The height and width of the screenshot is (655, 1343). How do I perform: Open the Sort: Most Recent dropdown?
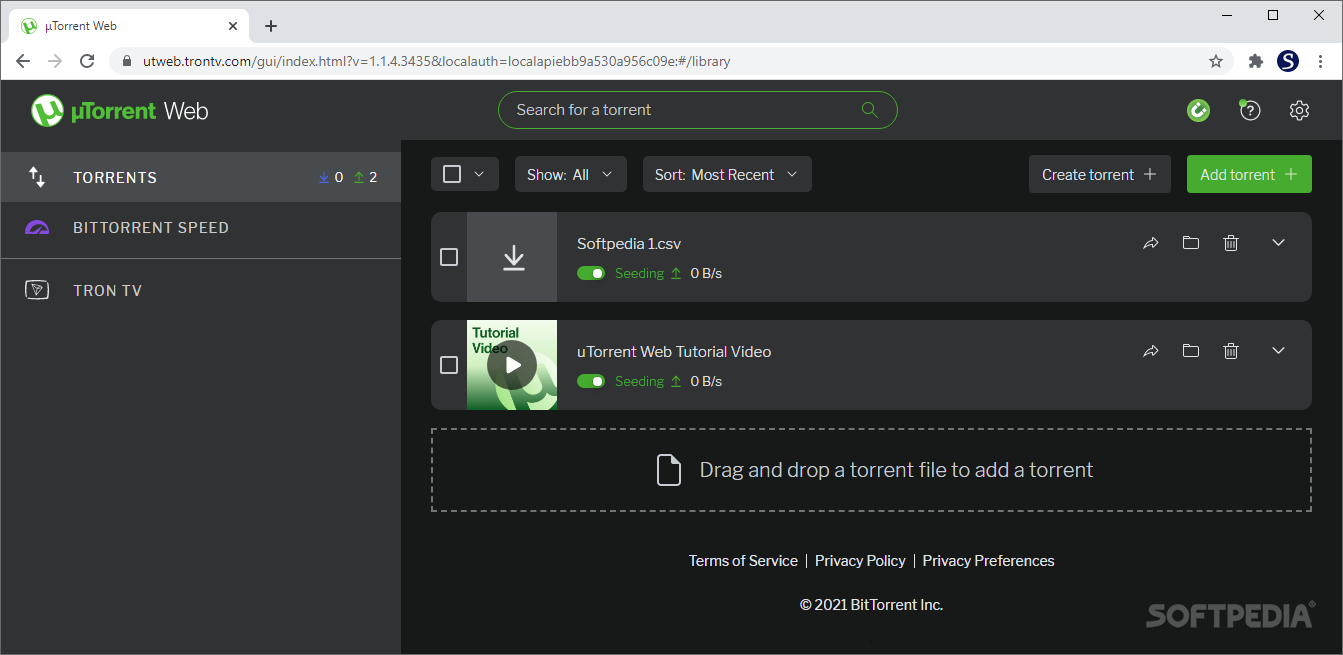tap(727, 174)
